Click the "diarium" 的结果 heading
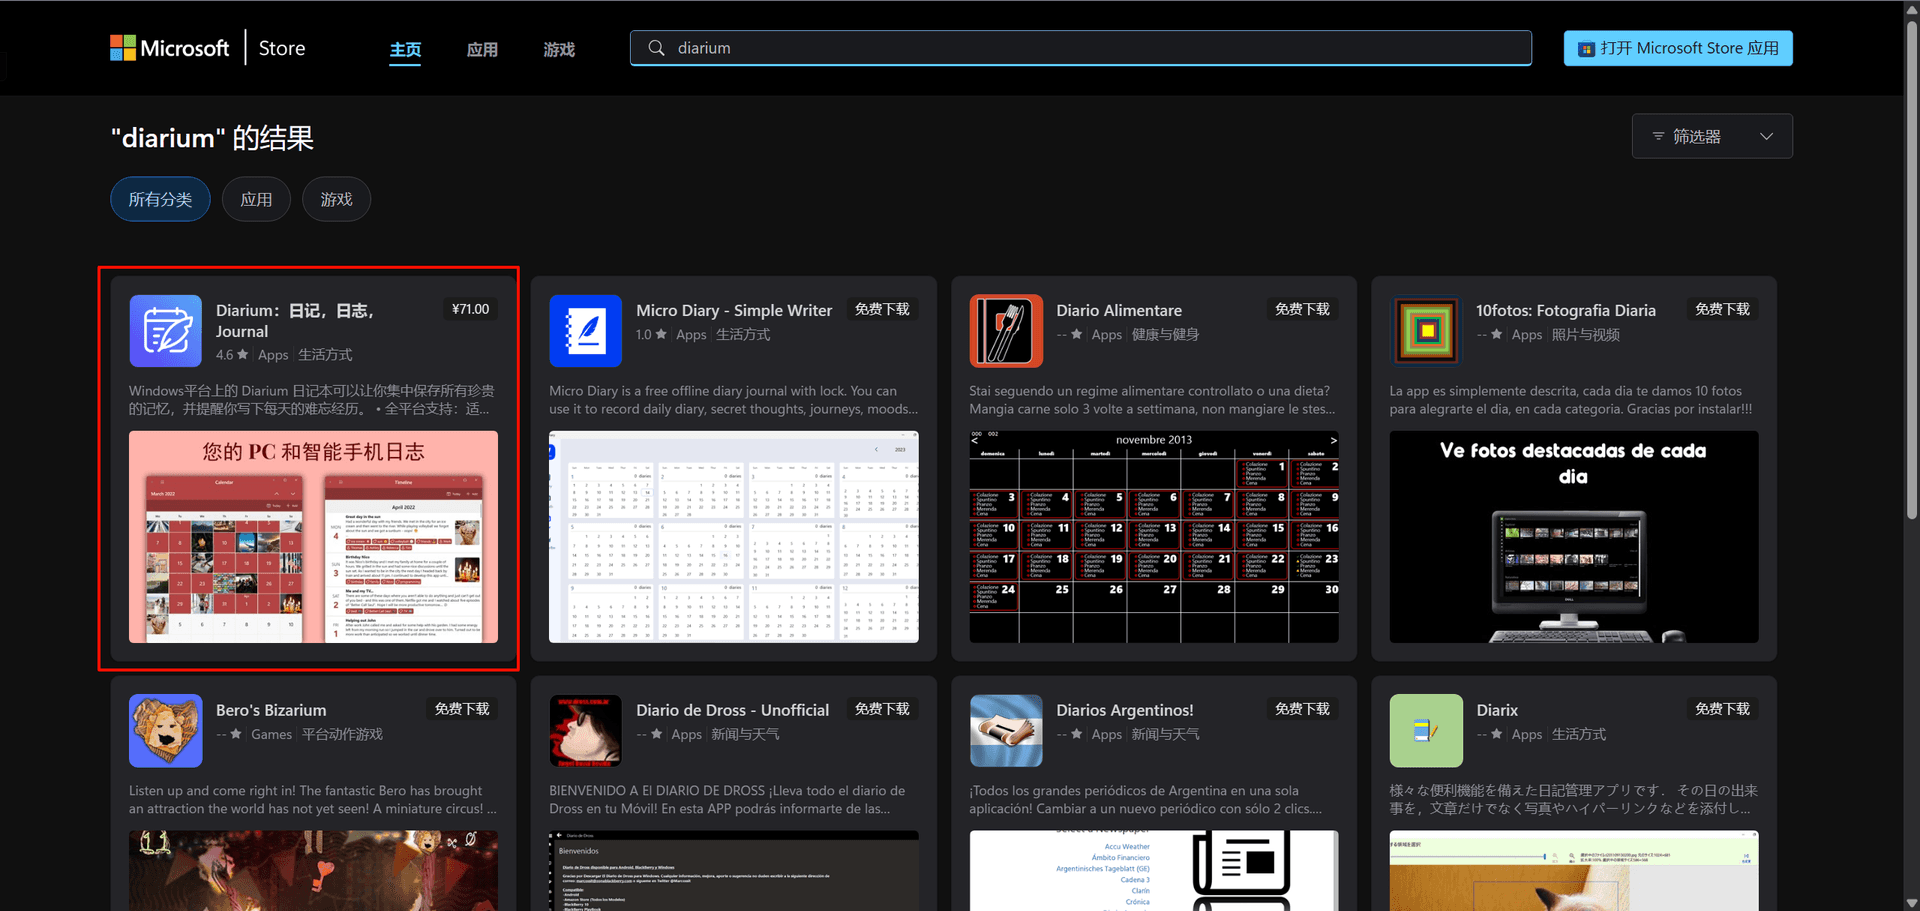1920x911 pixels. tap(212, 138)
